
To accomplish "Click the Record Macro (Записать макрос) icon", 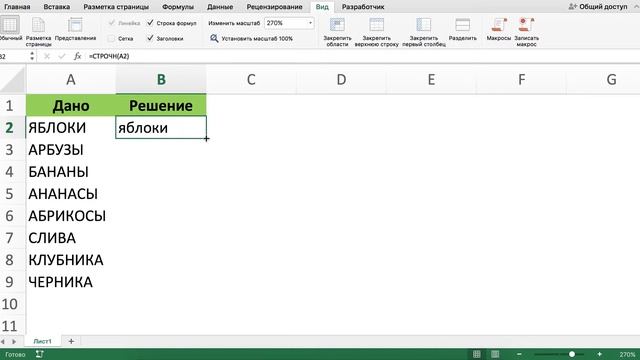I will 526,25.
